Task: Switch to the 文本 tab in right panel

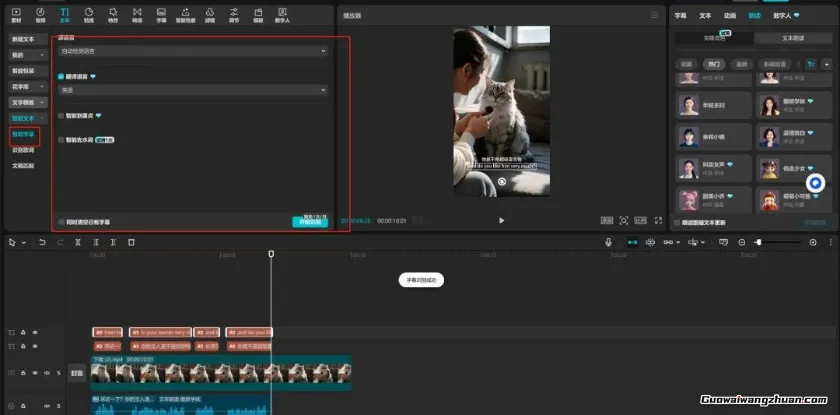Action: coord(705,16)
